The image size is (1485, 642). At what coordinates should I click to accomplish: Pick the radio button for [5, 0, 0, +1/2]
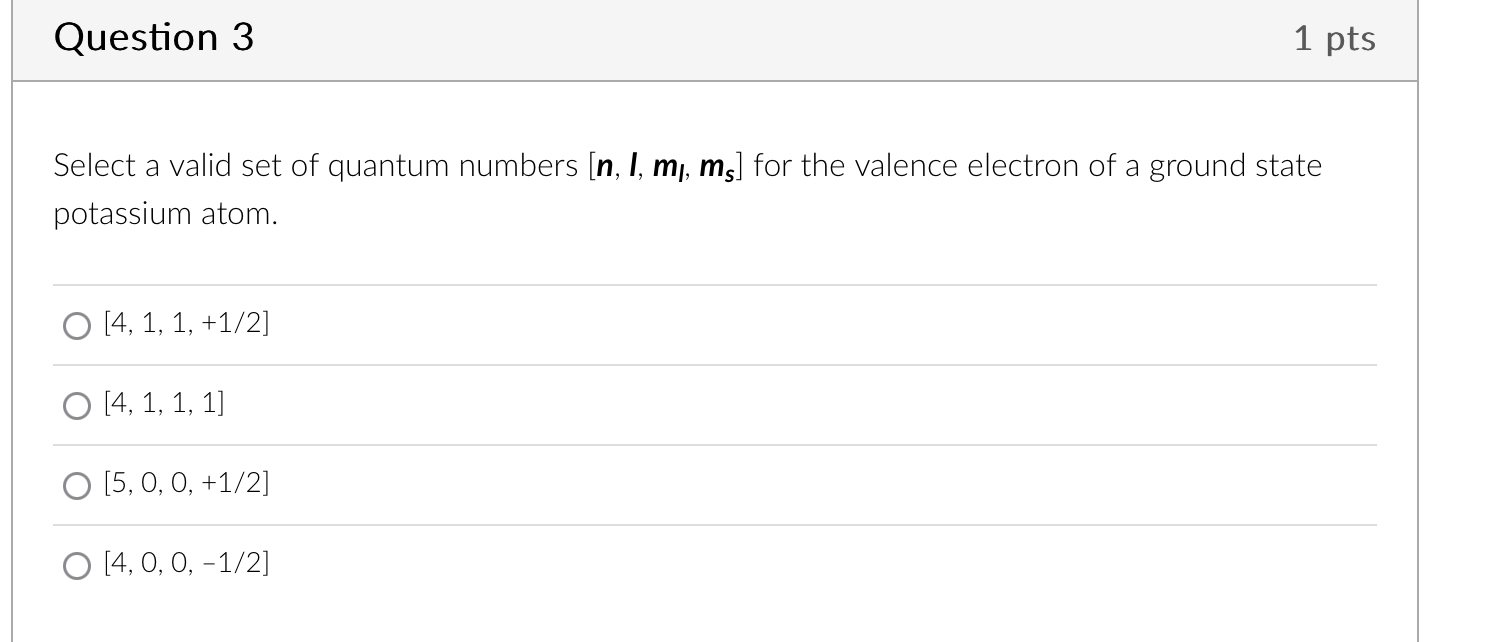click(x=77, y=486)
